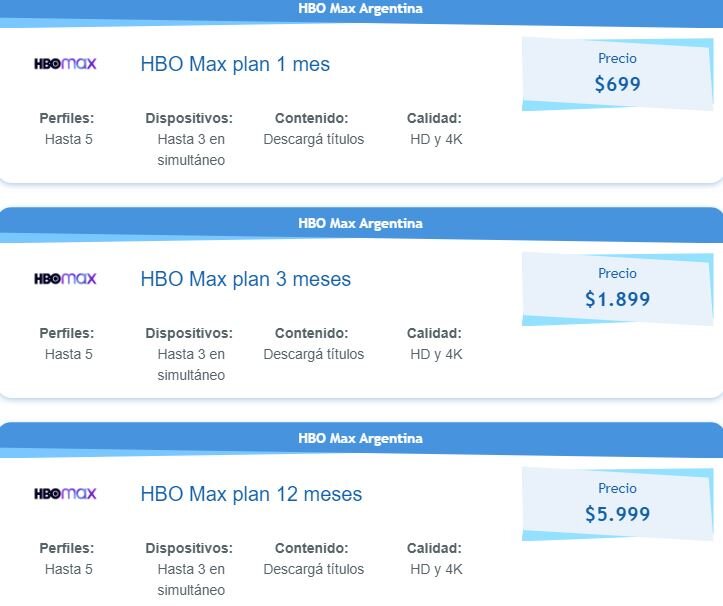
Task: Click 'Hasta 3 en simultáneo' in 3 meses plan
Action: coord(191,364)
